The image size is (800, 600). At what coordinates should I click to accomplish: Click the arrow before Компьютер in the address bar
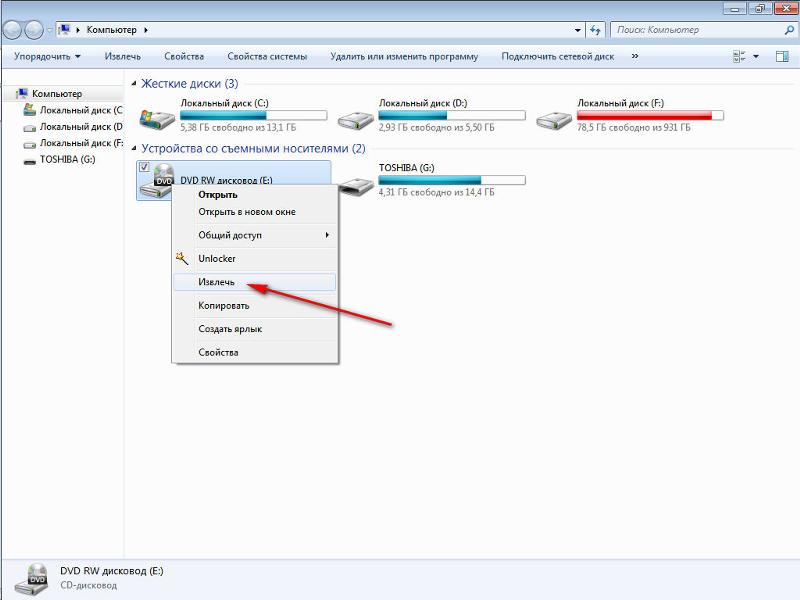click(78, 30)
